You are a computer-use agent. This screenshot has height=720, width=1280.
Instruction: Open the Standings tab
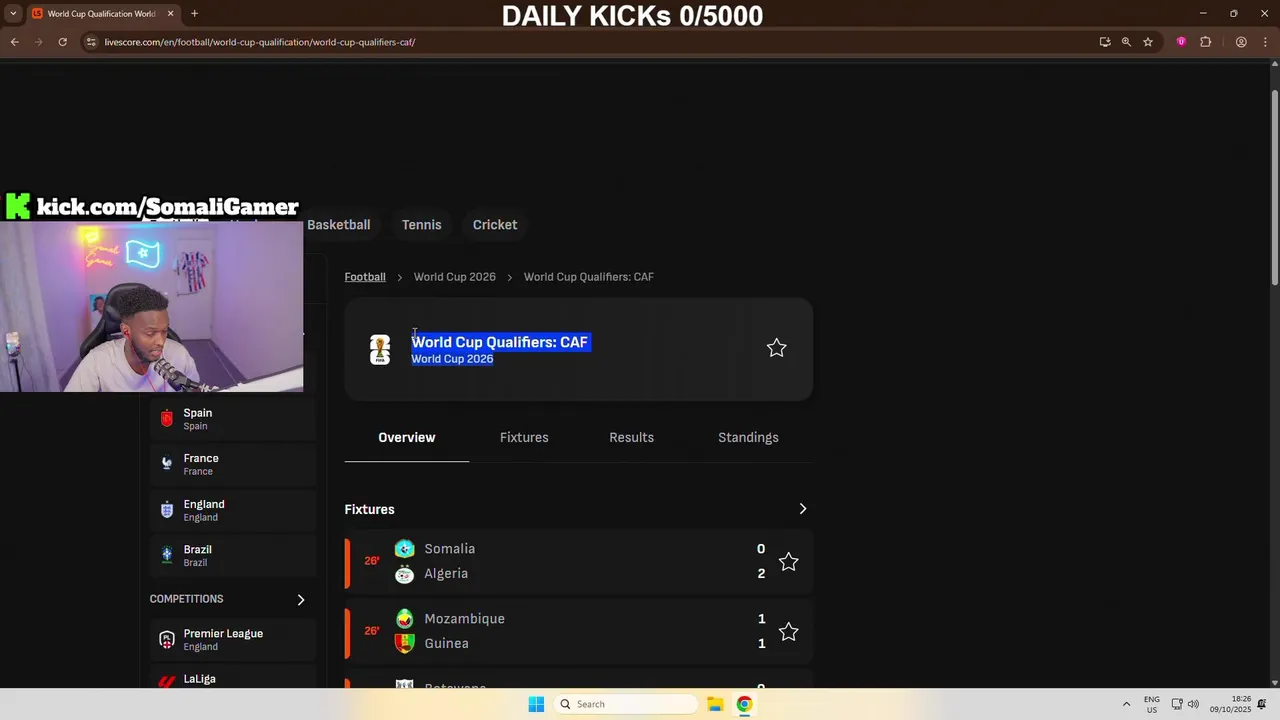[x=748, y=437]
